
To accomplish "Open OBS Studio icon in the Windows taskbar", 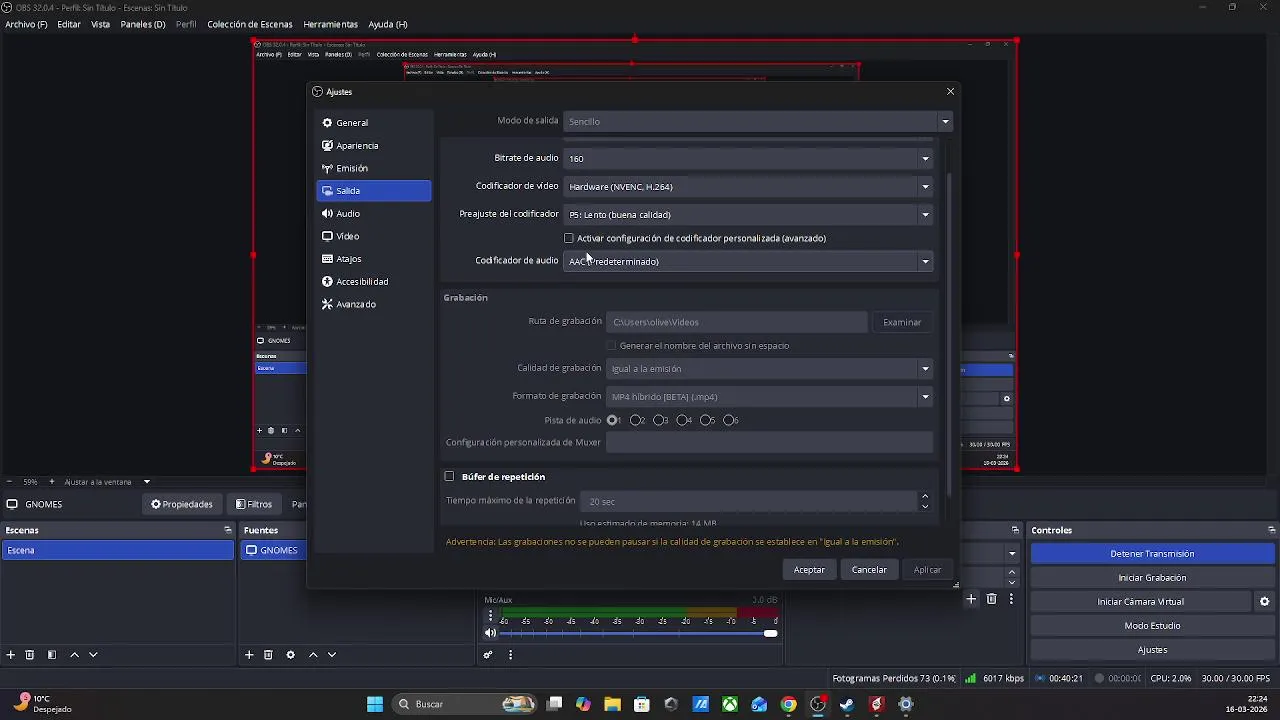I will click(x=818, y=704).
